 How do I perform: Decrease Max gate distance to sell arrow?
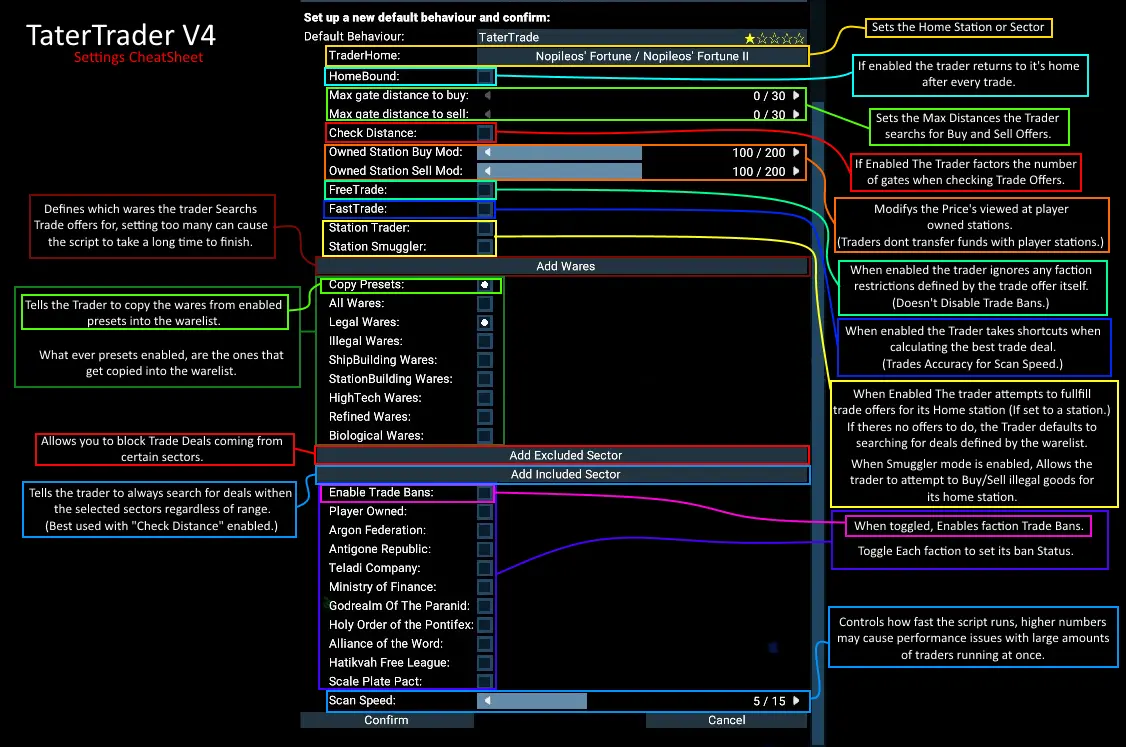[x=488, y=114]
